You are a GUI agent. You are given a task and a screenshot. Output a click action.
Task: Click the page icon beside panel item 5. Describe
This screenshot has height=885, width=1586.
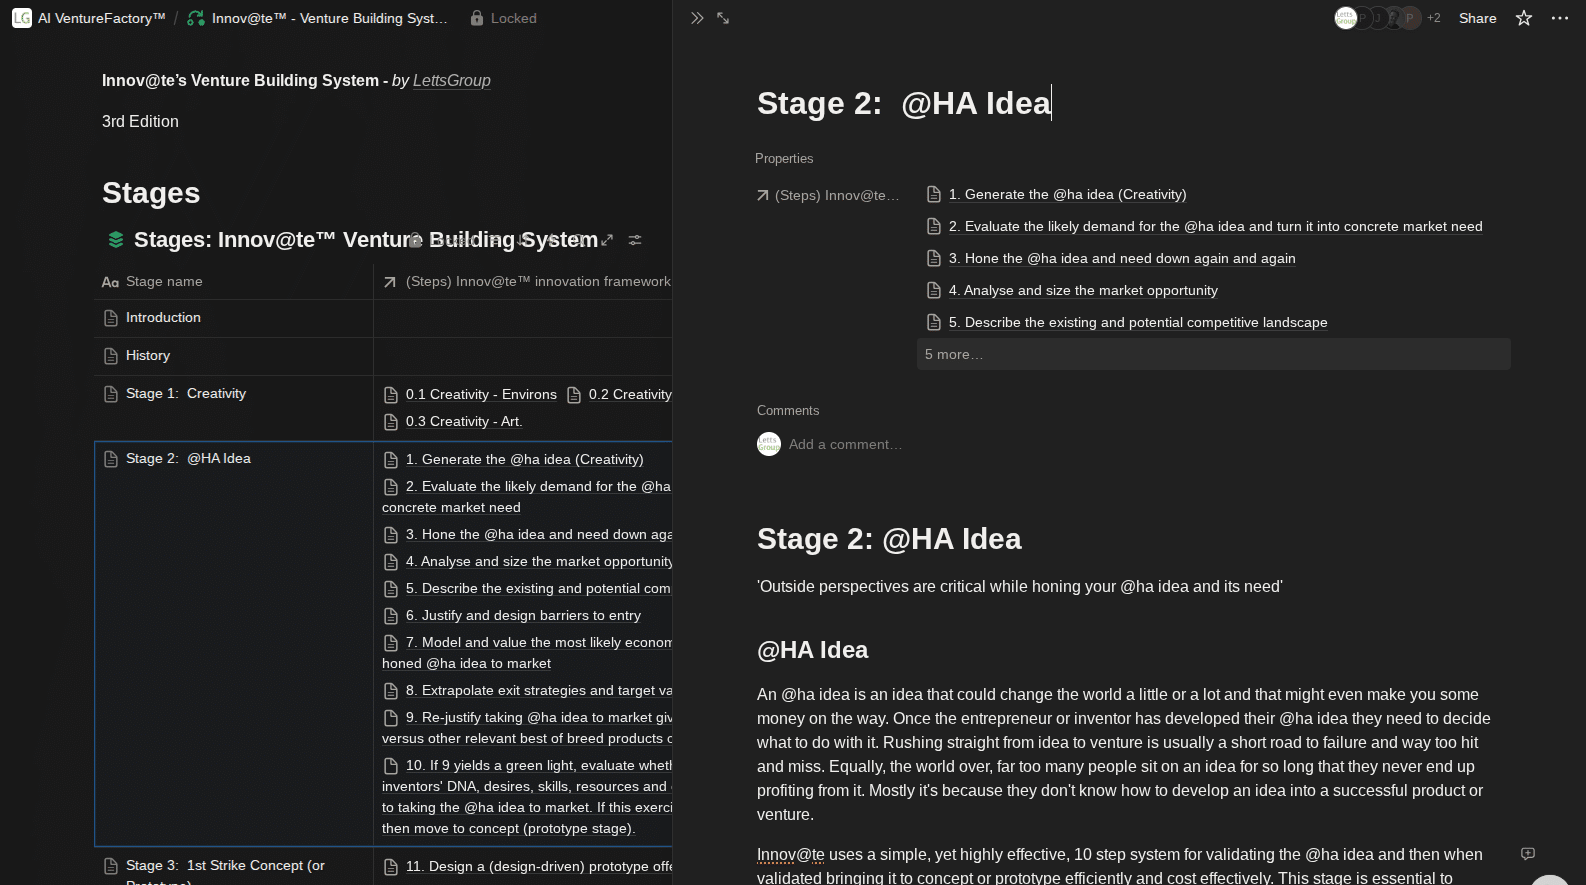pyautogui.click(x=934, y=323)
